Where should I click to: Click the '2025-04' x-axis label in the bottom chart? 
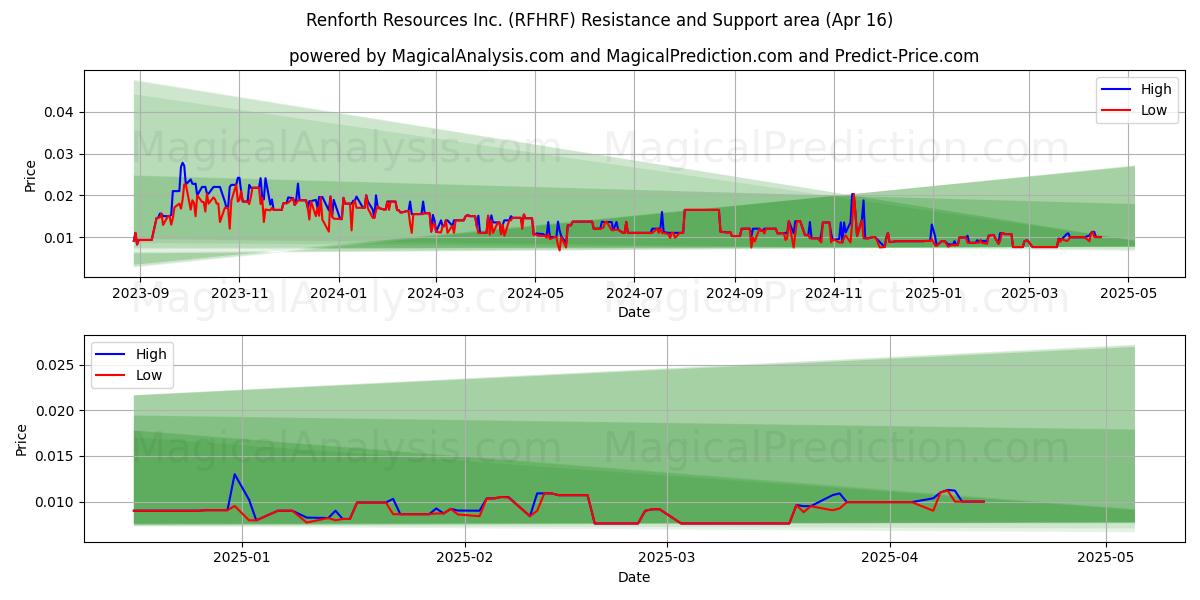(890, 559)
